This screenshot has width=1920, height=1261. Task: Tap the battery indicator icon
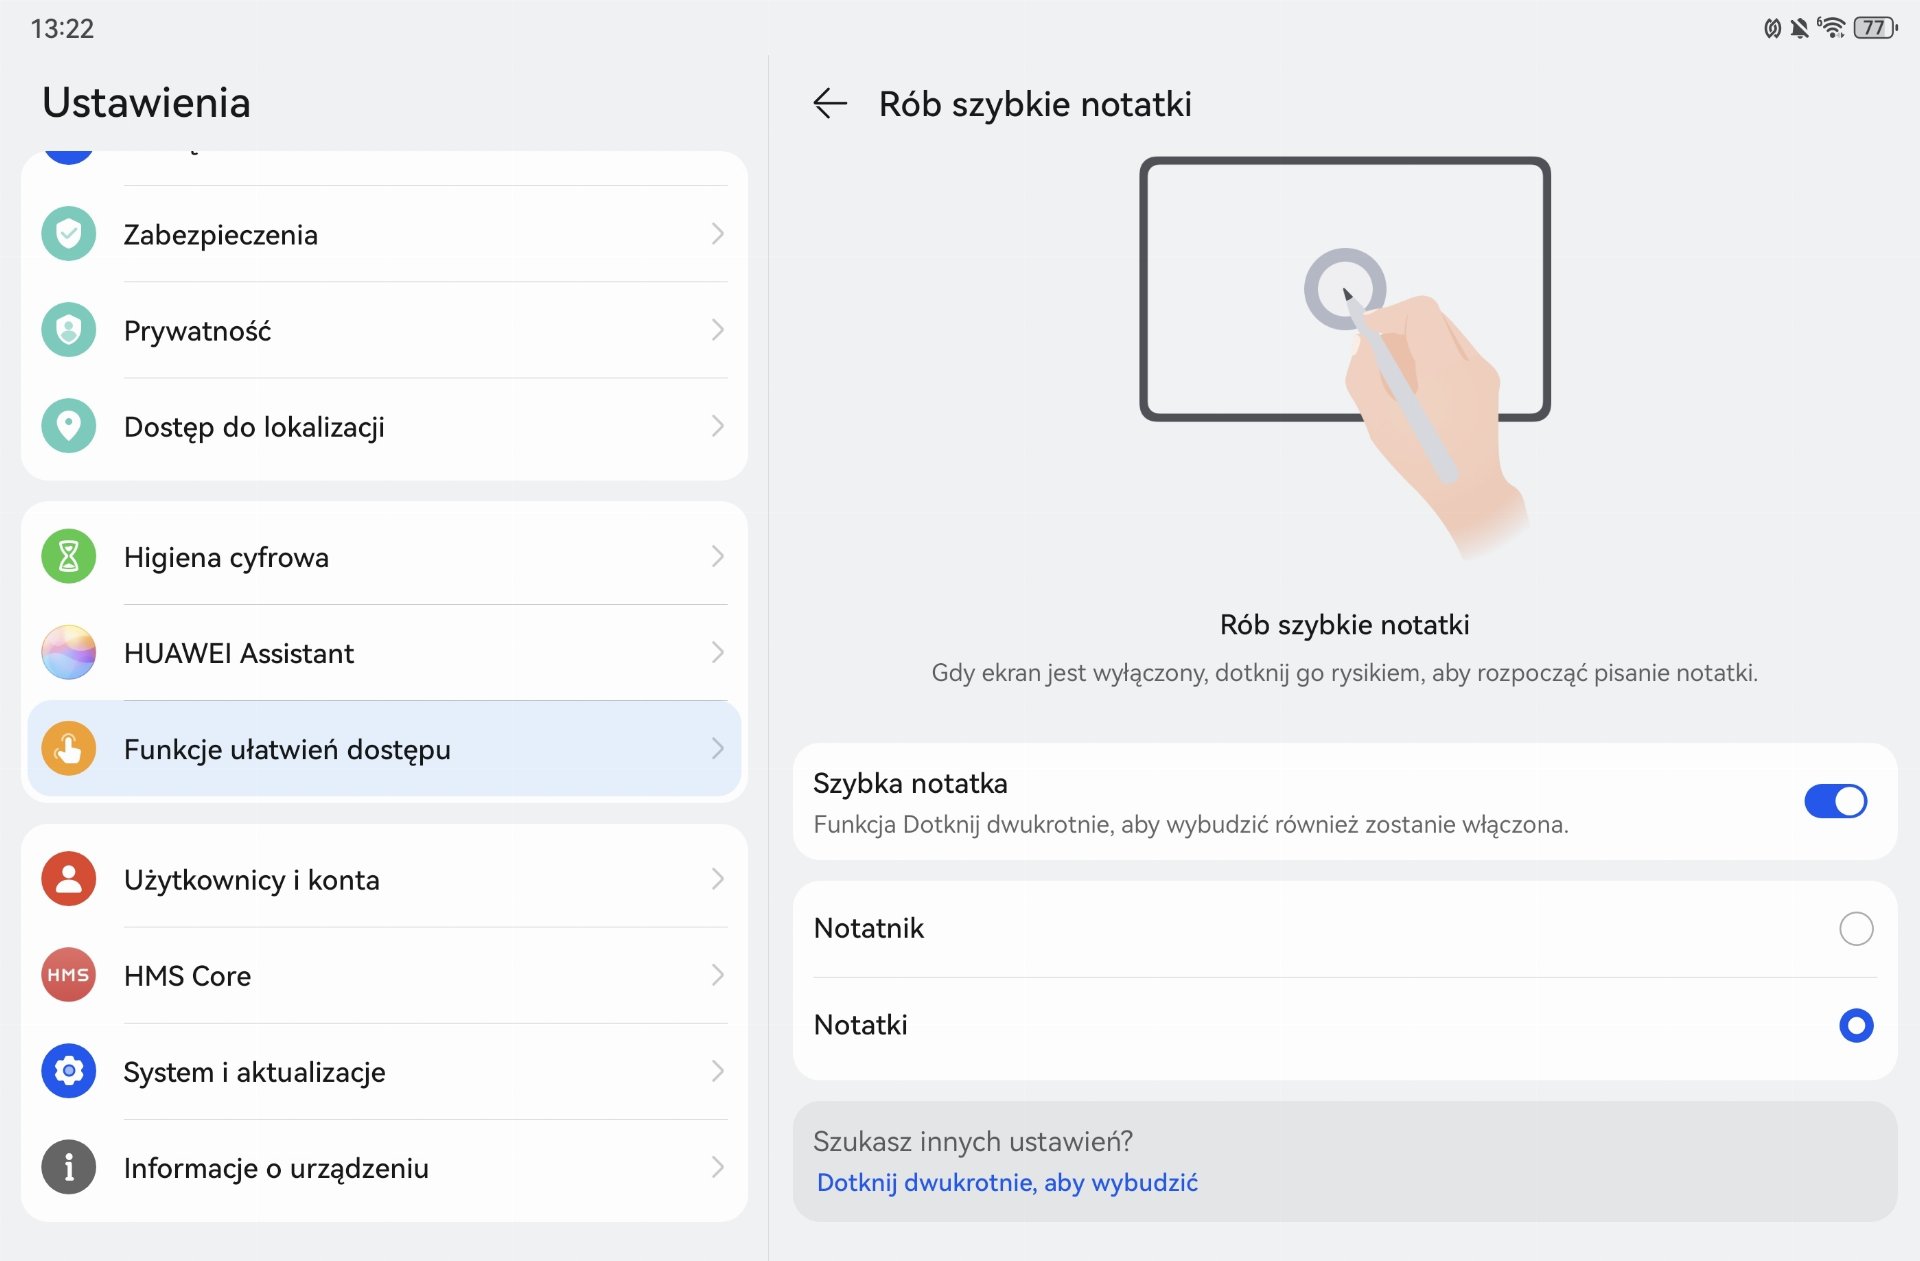tap(1875, 28)
